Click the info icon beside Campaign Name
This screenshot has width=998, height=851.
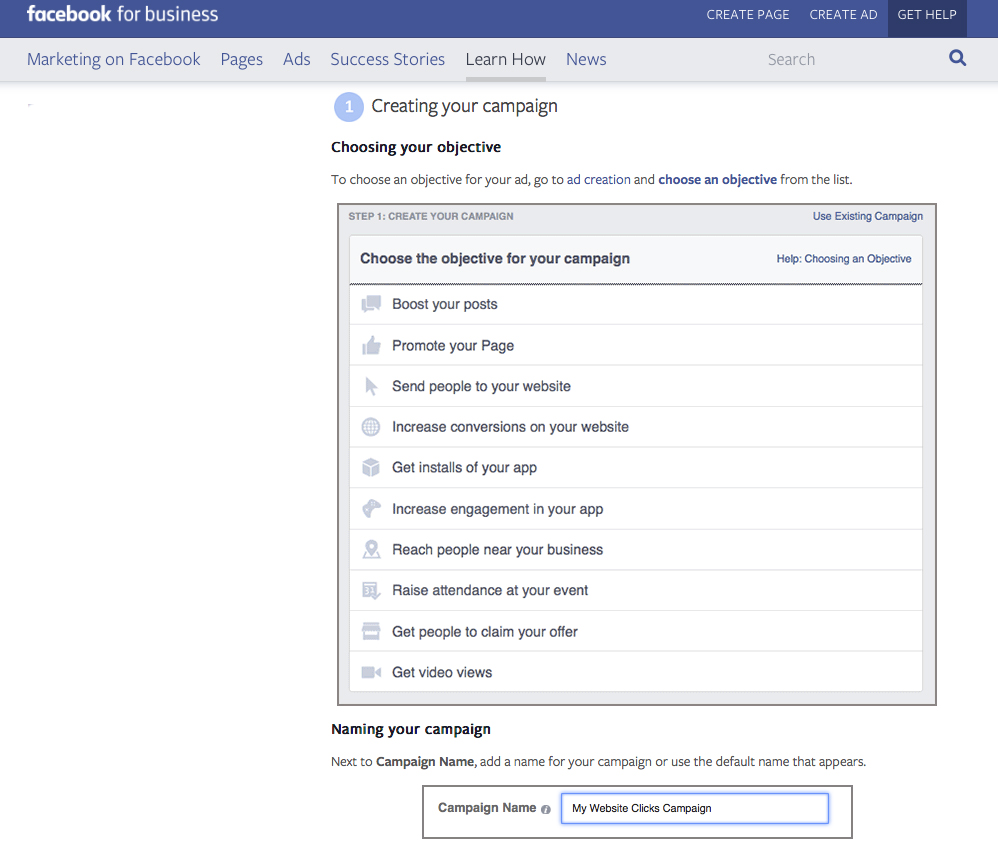tap(546, 809)
